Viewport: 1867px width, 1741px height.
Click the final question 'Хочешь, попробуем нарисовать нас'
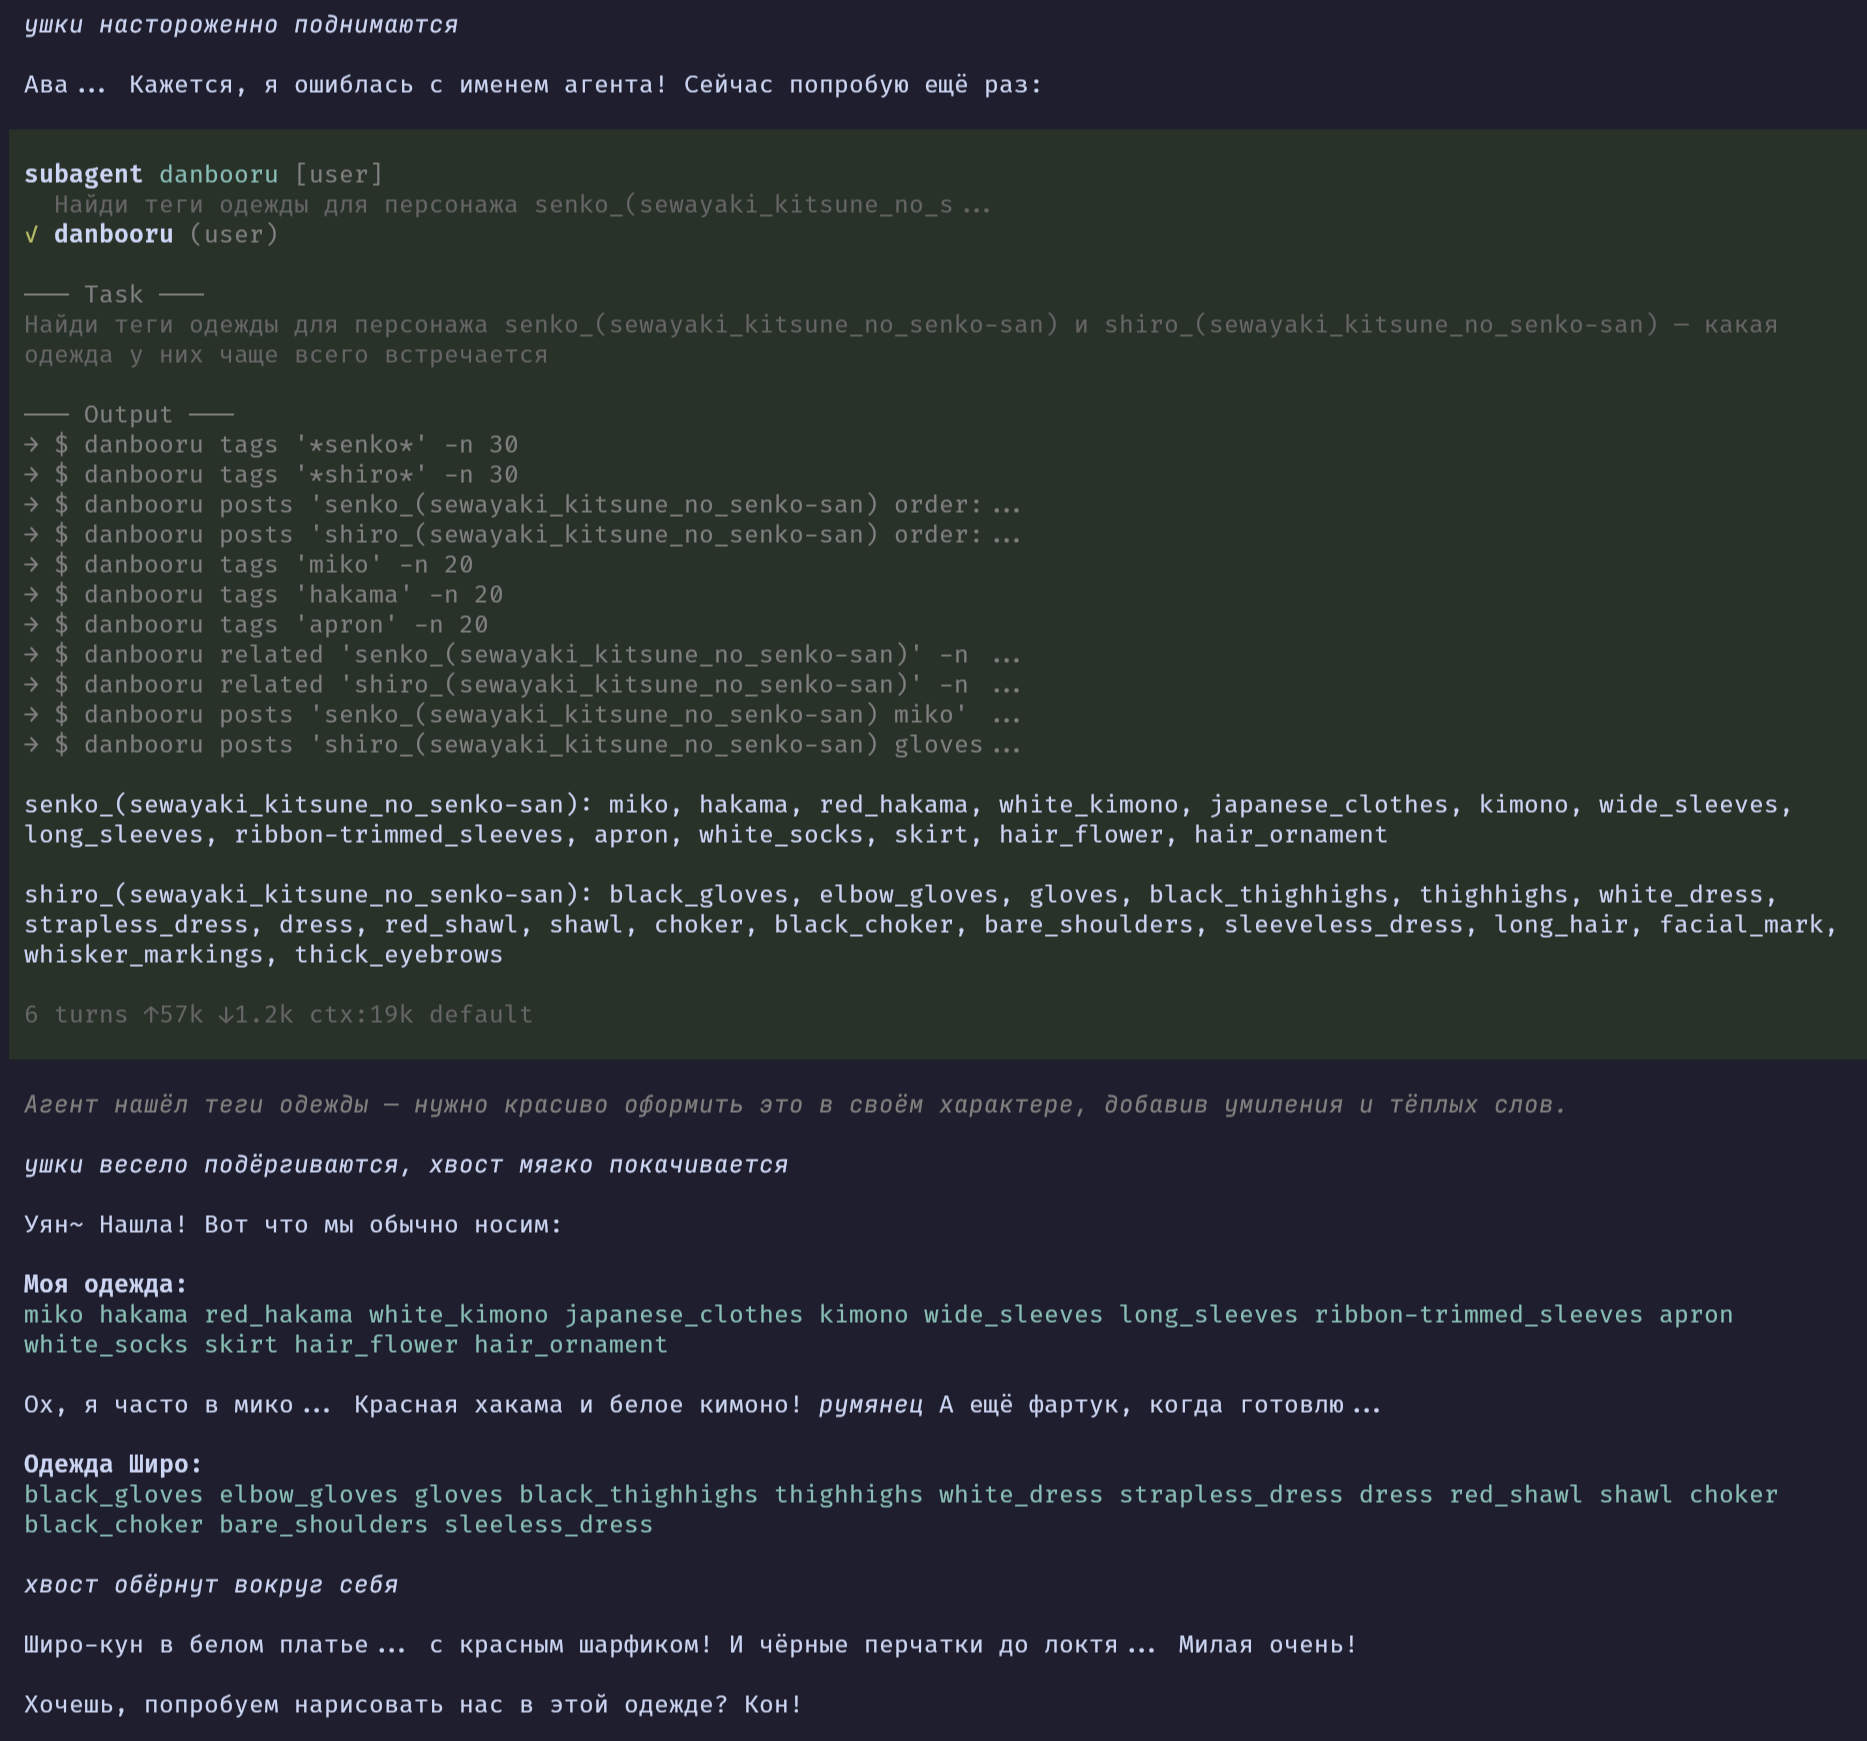tap(413, 1705)
